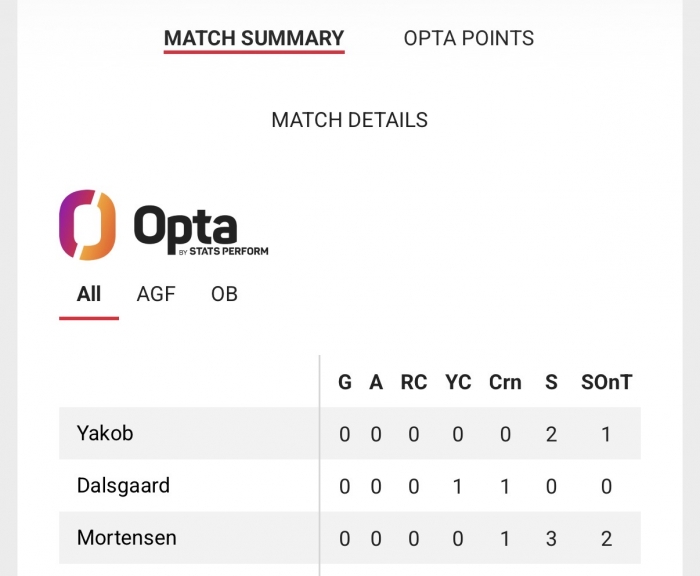Select the player Yakob row
Screen dimensions: 700x576
[x=105, y=434]
